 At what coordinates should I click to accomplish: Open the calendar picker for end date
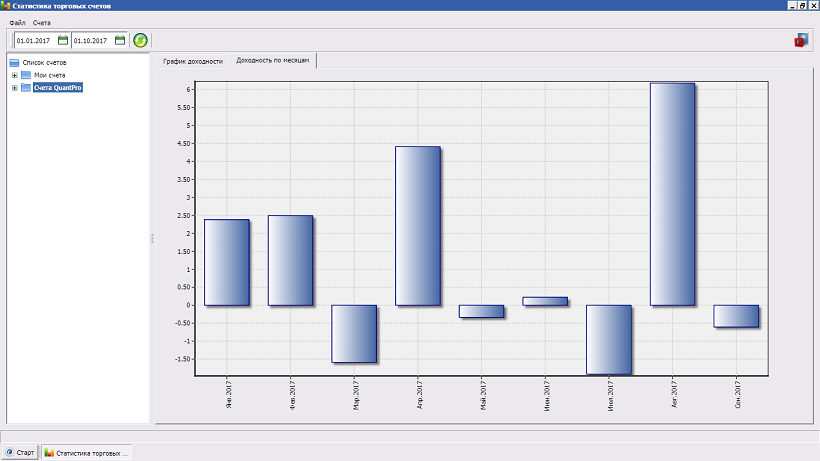120,40
